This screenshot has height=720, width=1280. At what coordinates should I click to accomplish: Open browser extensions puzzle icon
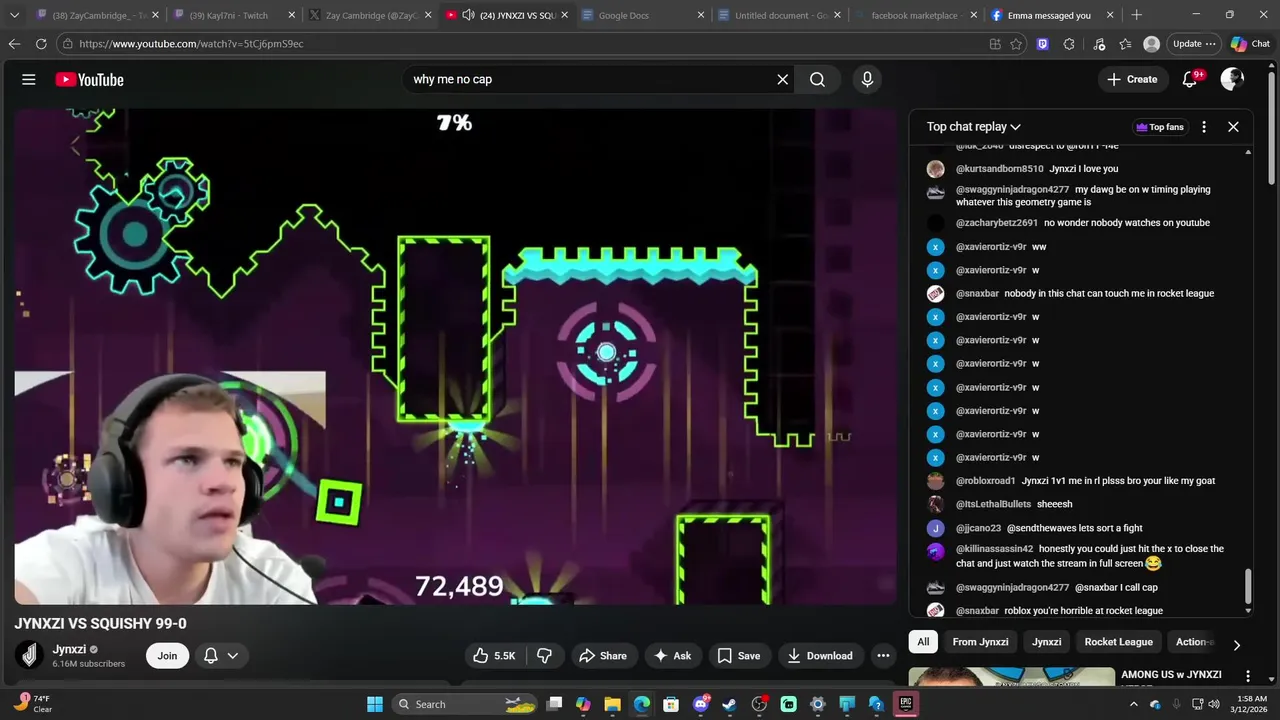click(1069, 44)
